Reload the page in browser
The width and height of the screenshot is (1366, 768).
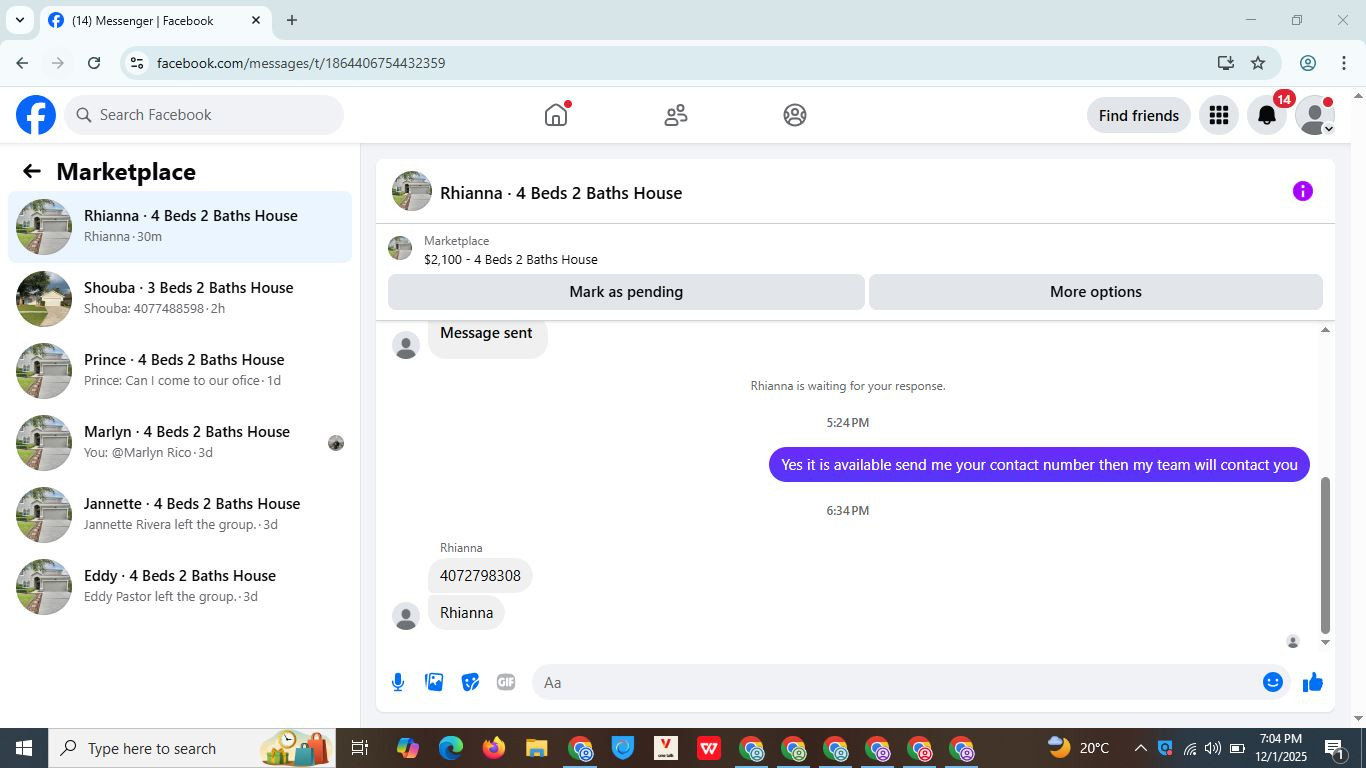click(x=94, y=63)
